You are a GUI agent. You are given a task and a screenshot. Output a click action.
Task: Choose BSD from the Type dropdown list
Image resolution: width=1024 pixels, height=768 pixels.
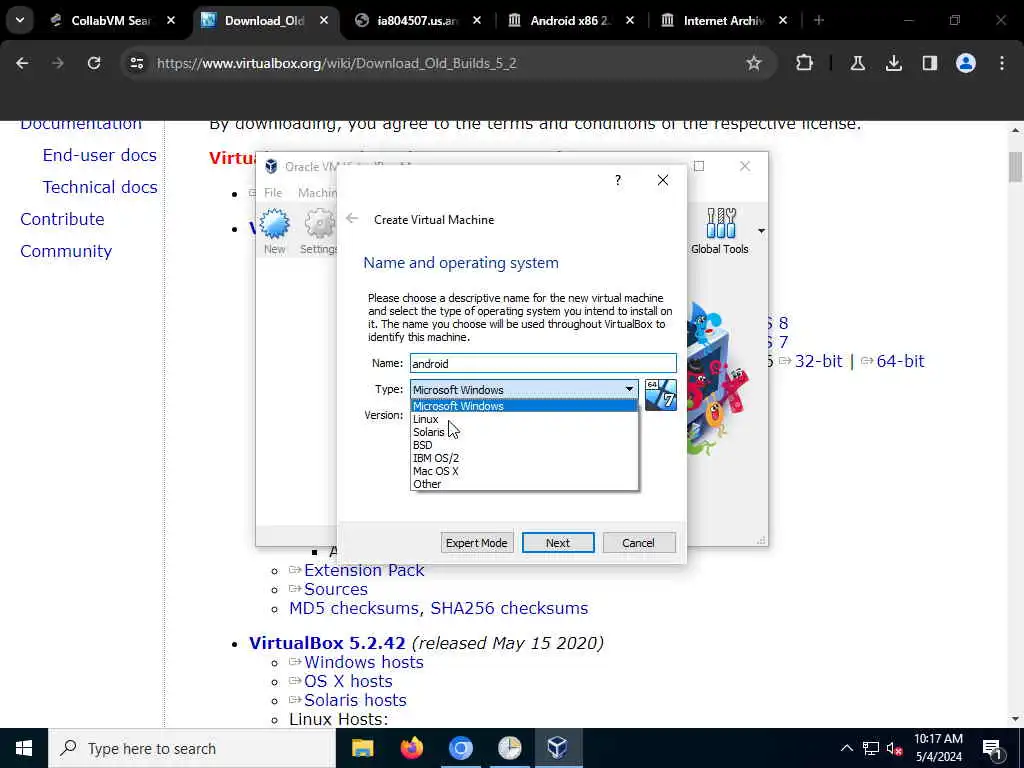[523, 445]
